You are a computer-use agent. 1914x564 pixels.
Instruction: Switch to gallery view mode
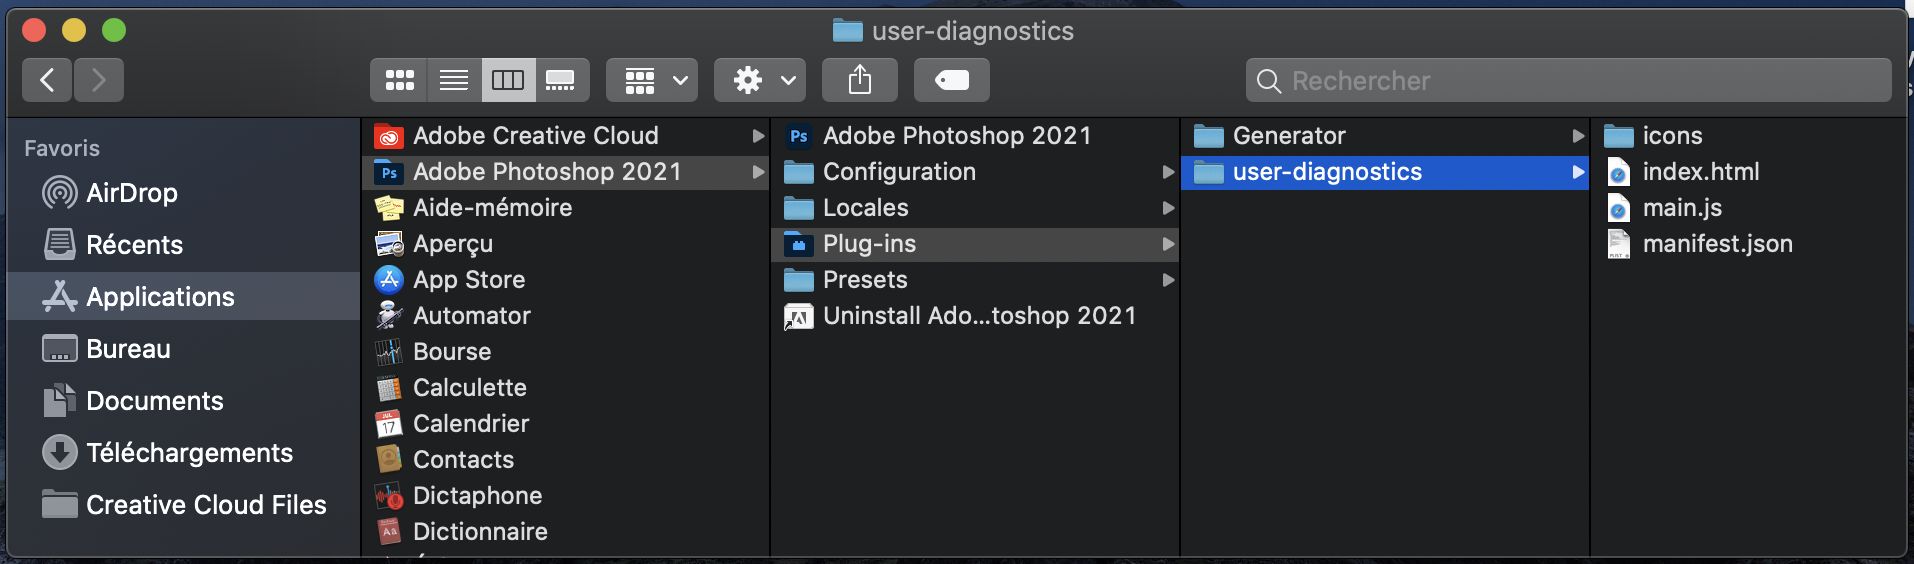click(x=560, y=80)
